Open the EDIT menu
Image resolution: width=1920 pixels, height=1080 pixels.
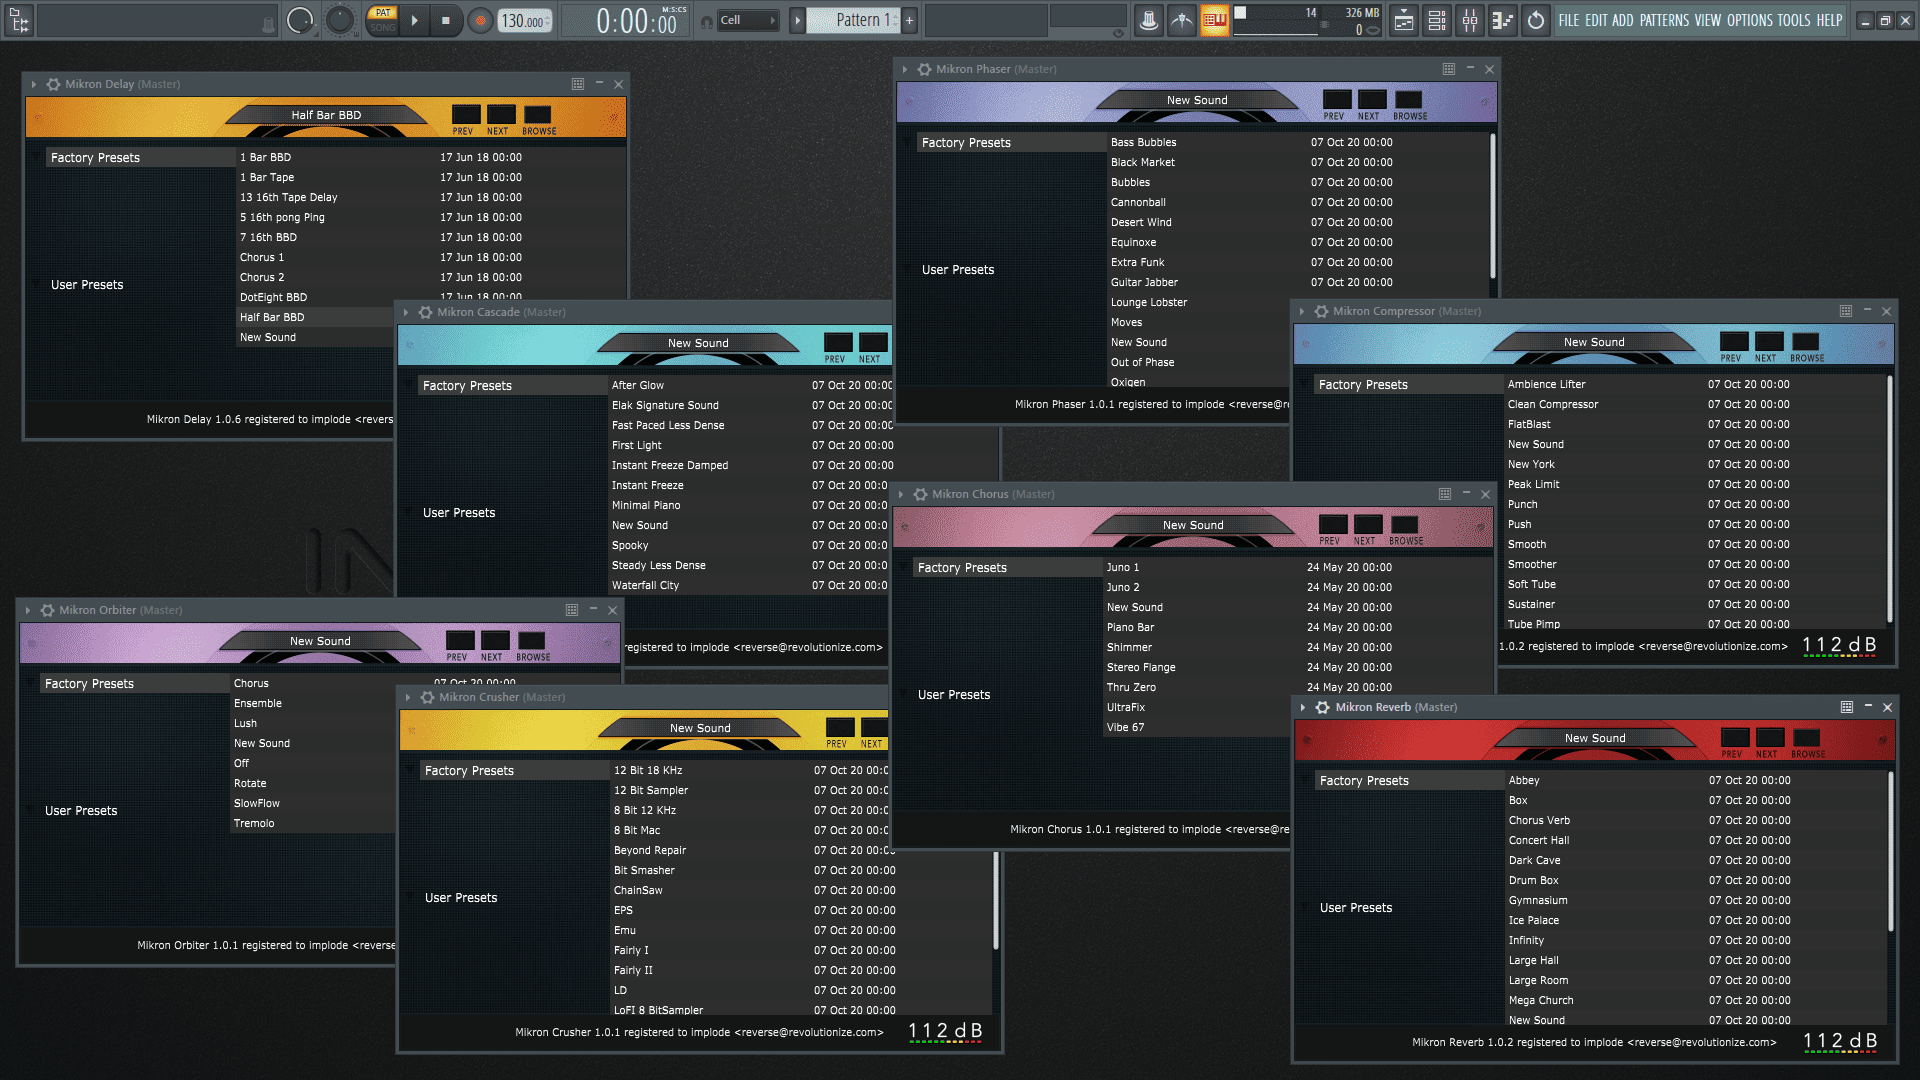tap(1596, 20)
